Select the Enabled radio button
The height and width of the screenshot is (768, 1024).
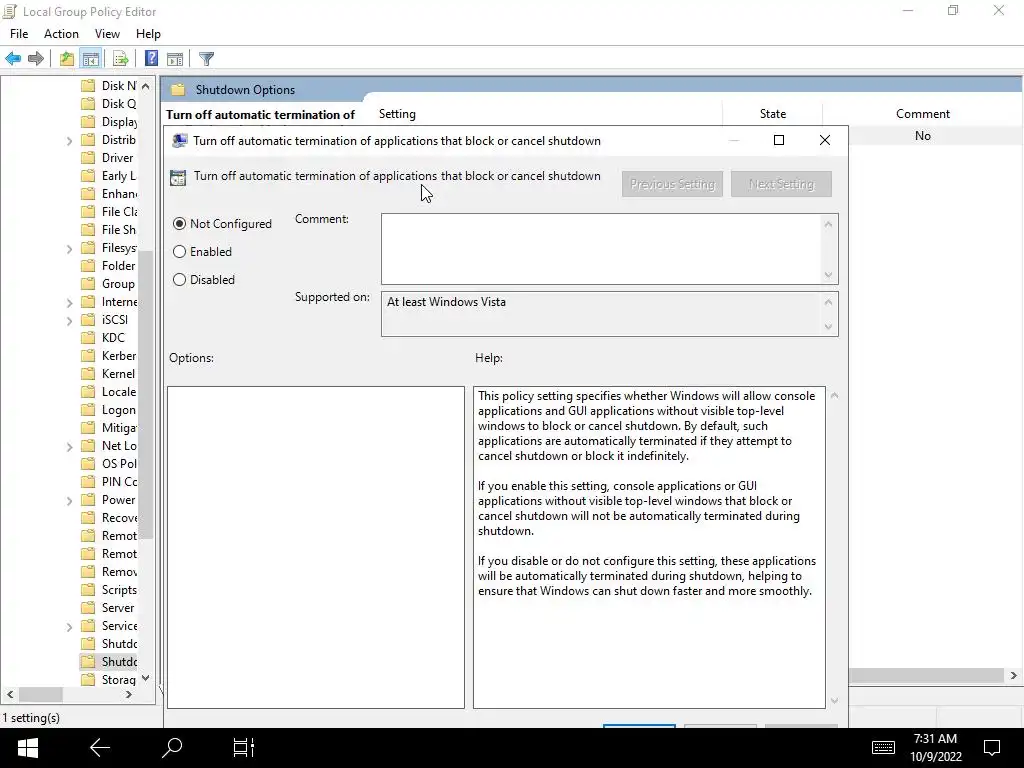[180, 252]
